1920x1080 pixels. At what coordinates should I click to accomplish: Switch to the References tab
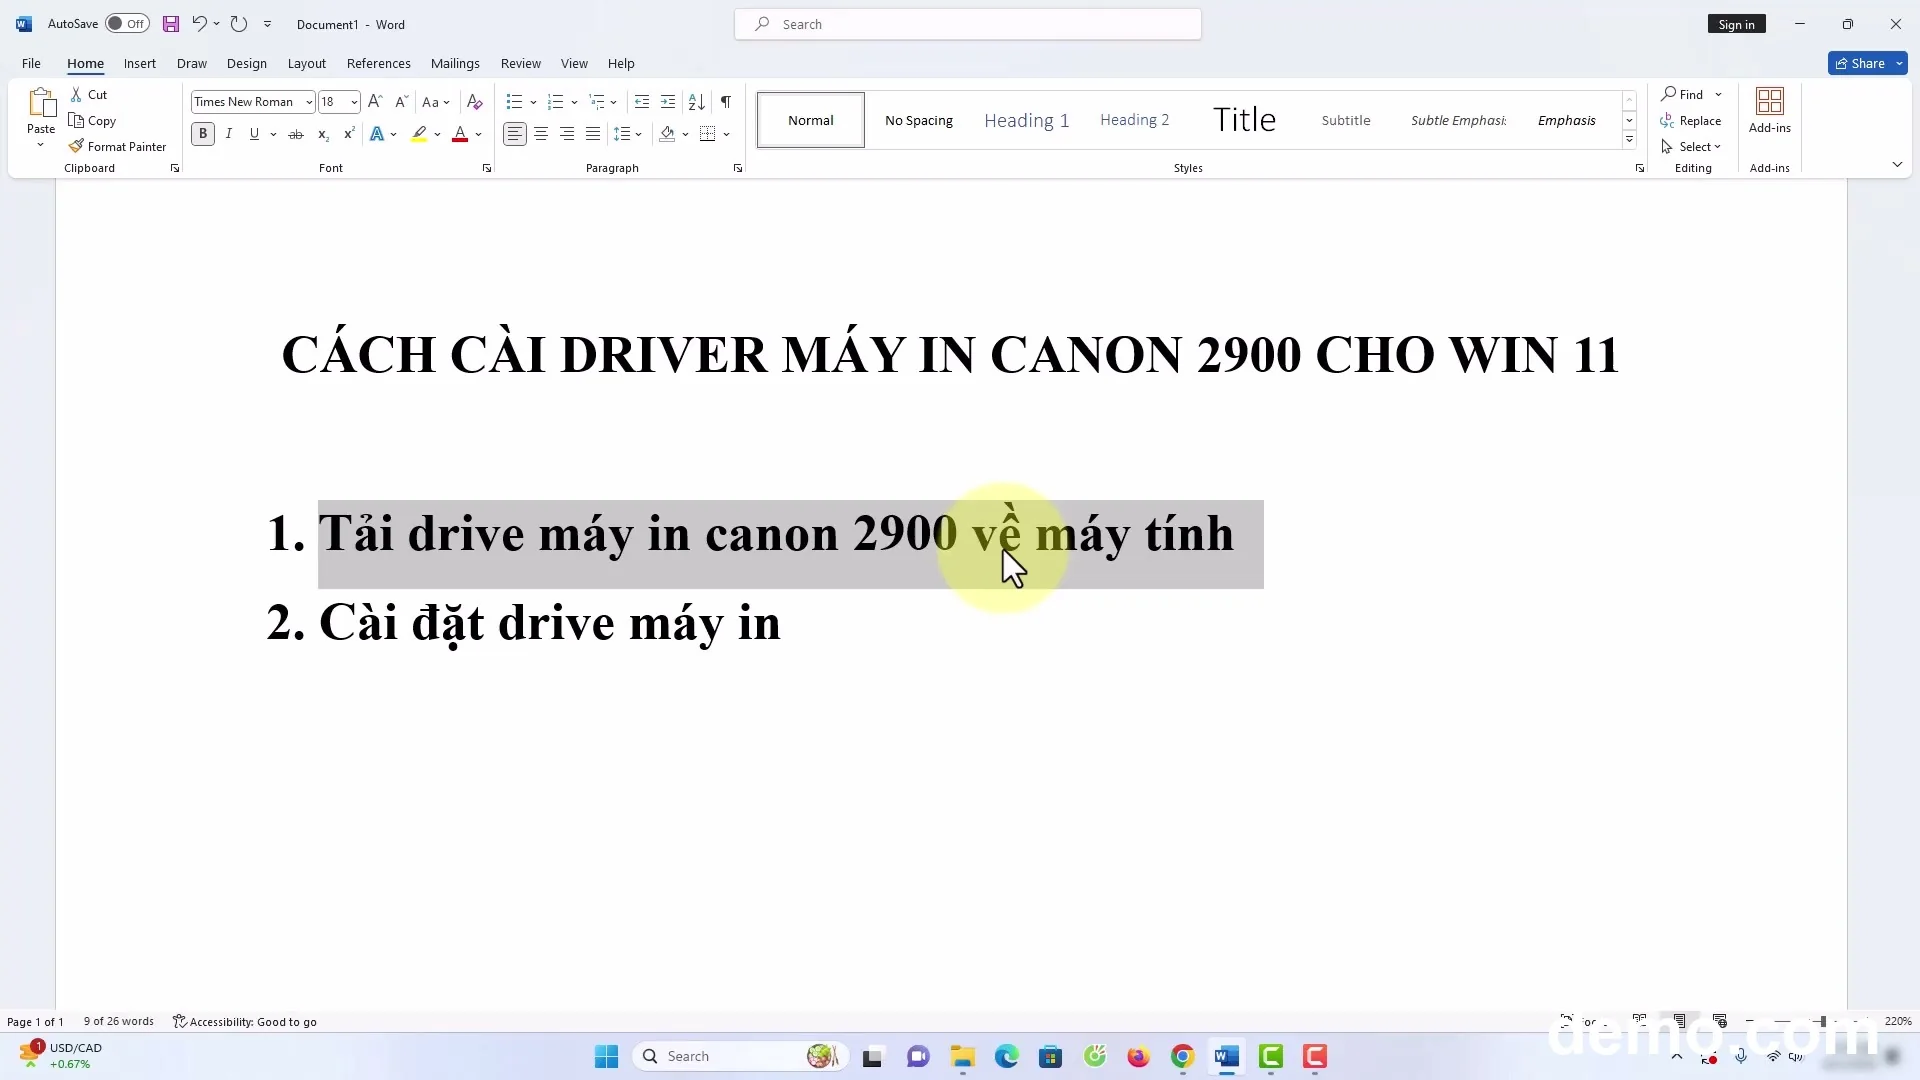click(x=379, y=63)
